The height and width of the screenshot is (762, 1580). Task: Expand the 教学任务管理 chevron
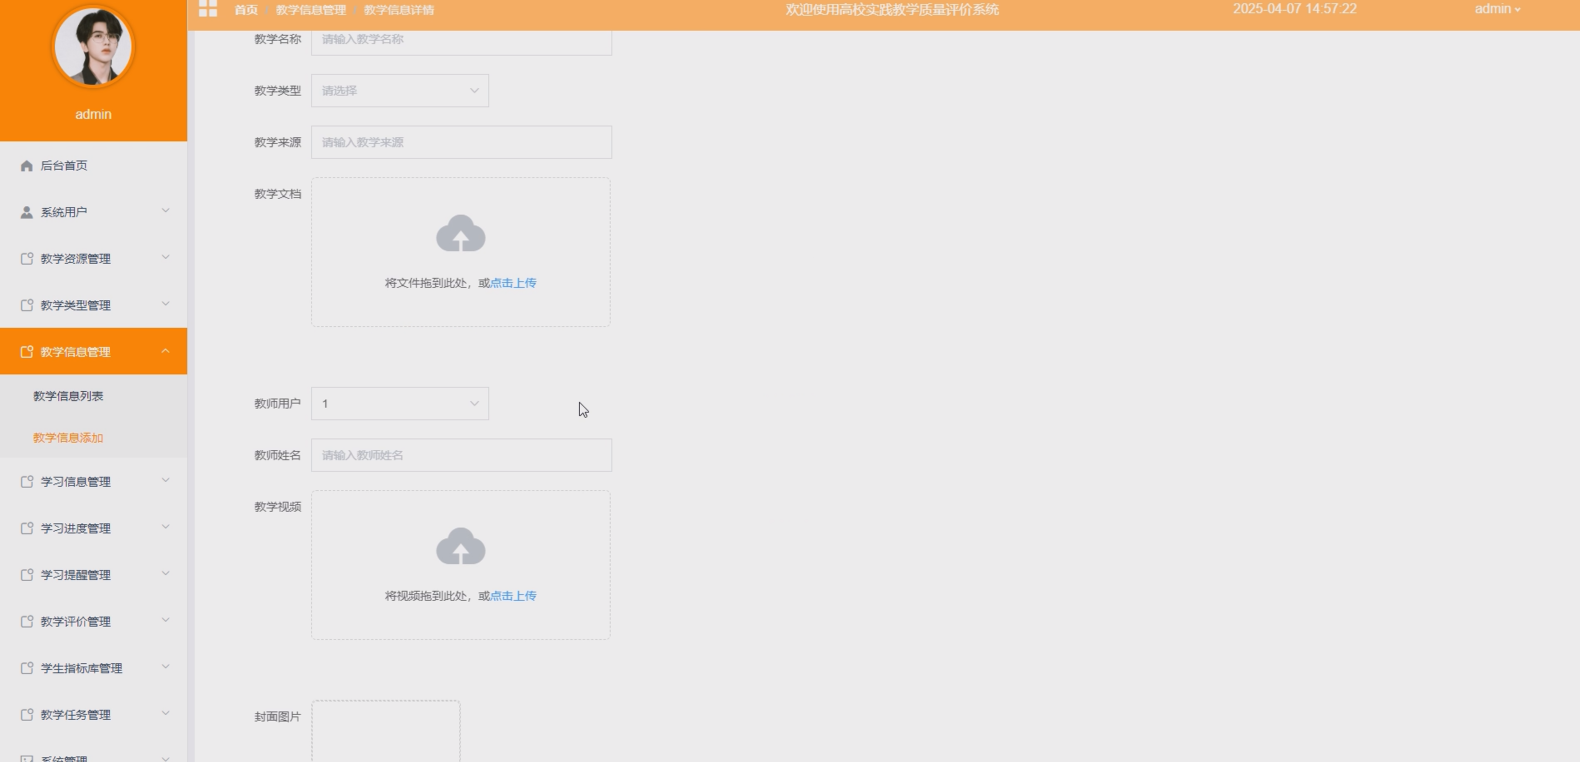[x=166, y=714]
